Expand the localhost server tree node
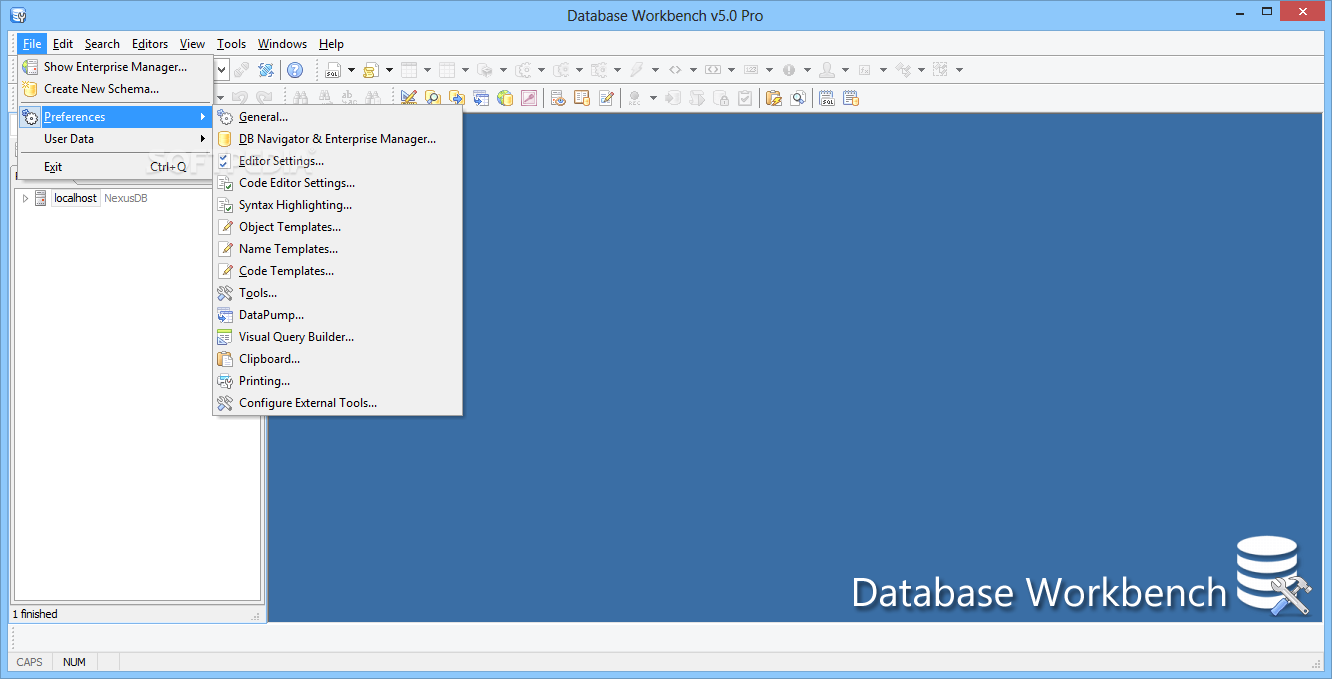This screenshot has width=1332, height=679. tap(26, 198)
